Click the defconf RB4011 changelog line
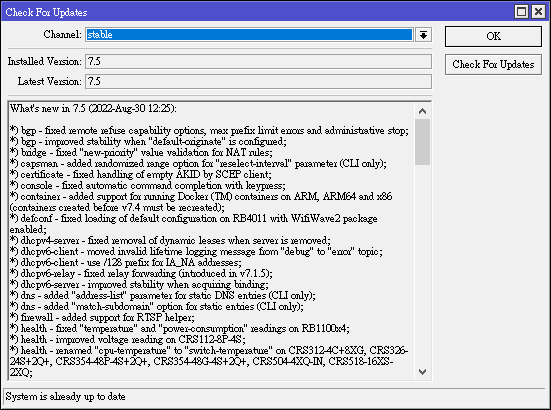 coord(194,224)
